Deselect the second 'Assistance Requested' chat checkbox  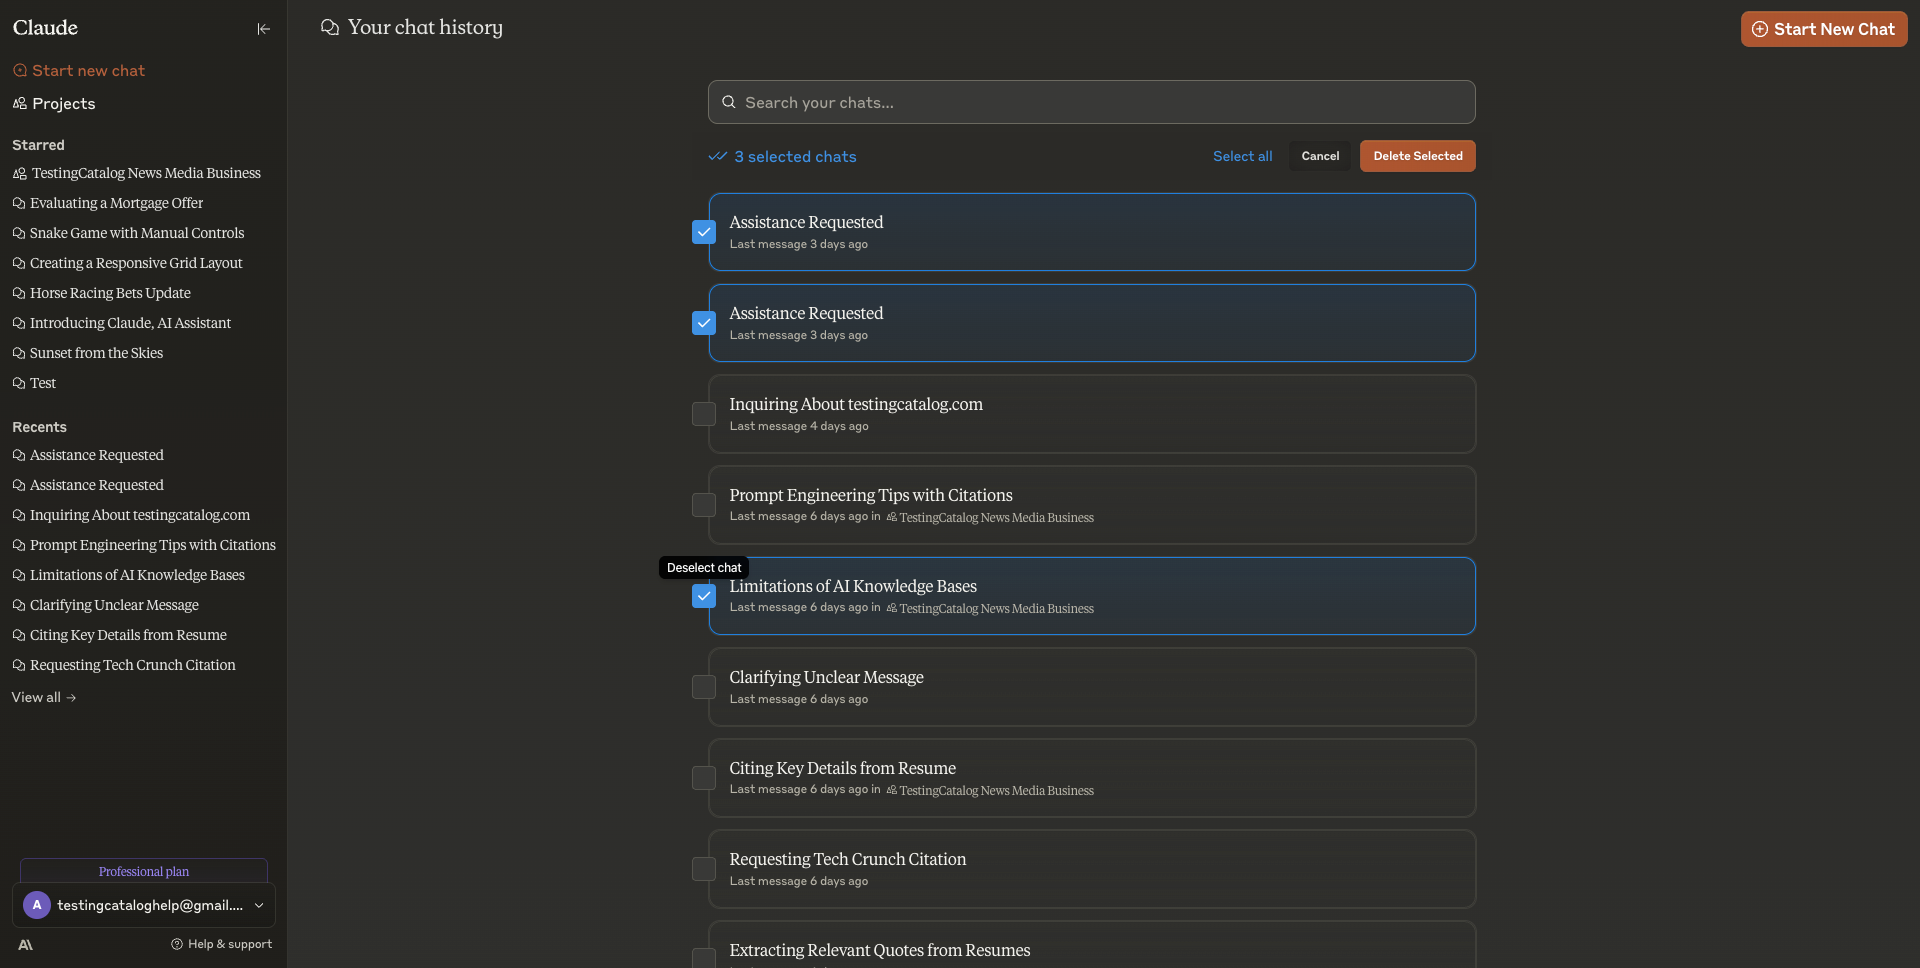(704, 323)
